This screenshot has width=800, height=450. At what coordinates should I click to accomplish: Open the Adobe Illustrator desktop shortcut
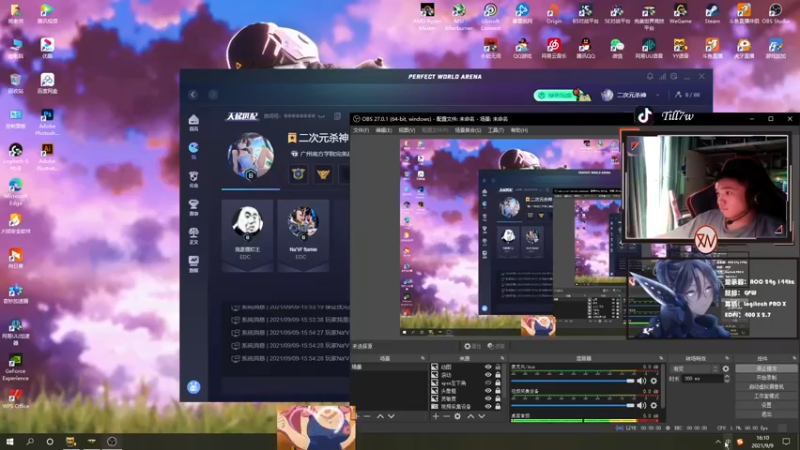tap(47, 157)
